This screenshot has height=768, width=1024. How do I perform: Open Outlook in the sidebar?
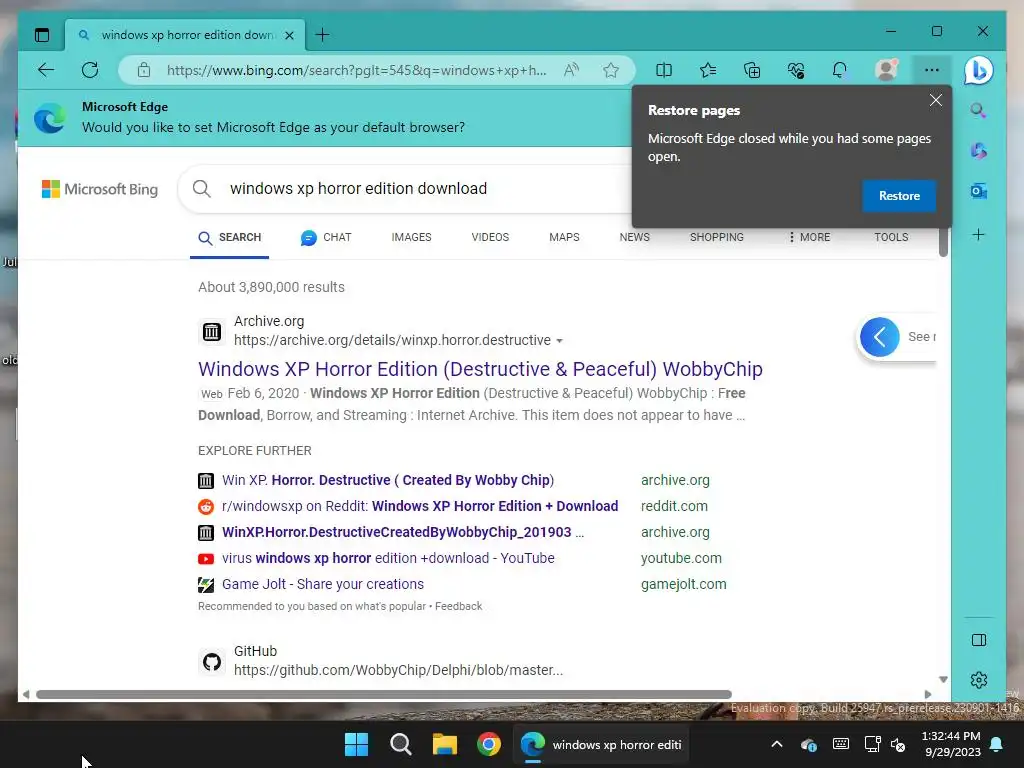978,191
